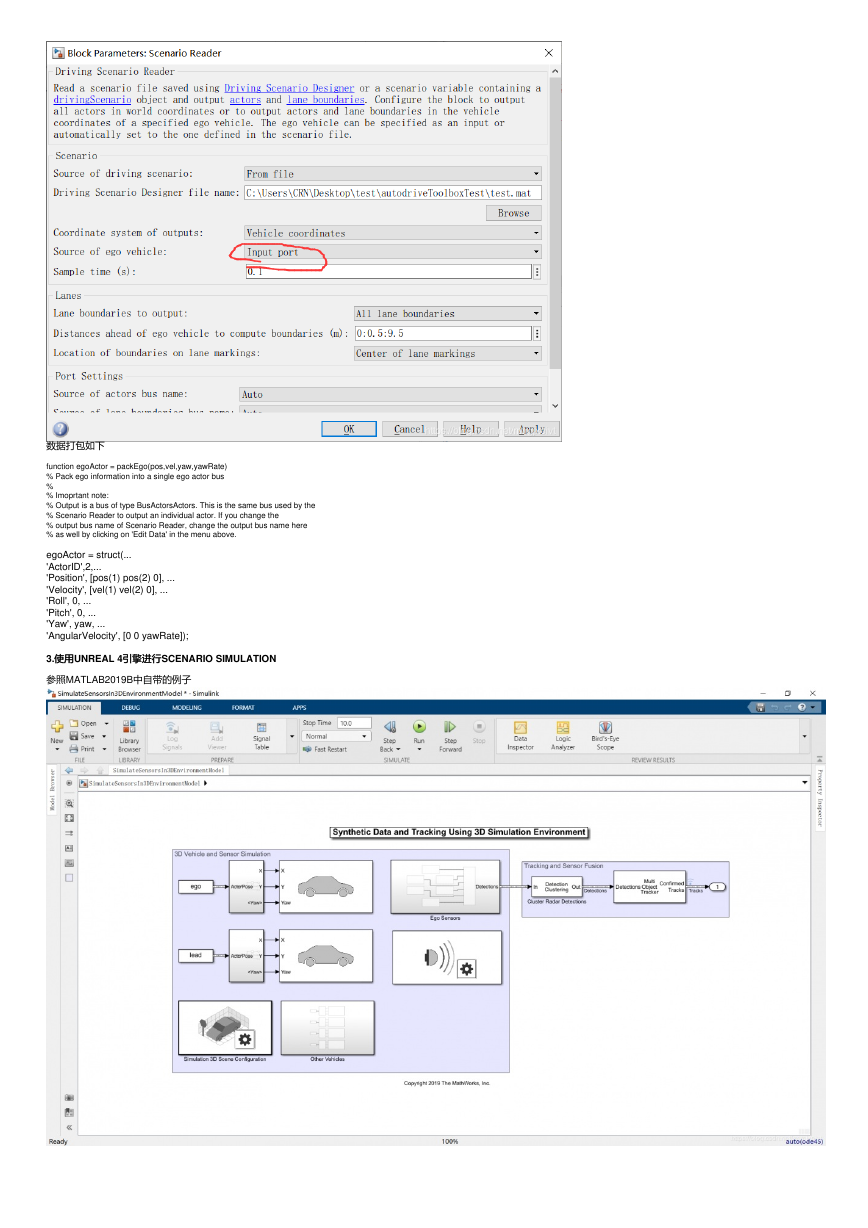Click the back navigation arrow above canvas
Viewport: 868px width, 1228px height.
point(69,771)
